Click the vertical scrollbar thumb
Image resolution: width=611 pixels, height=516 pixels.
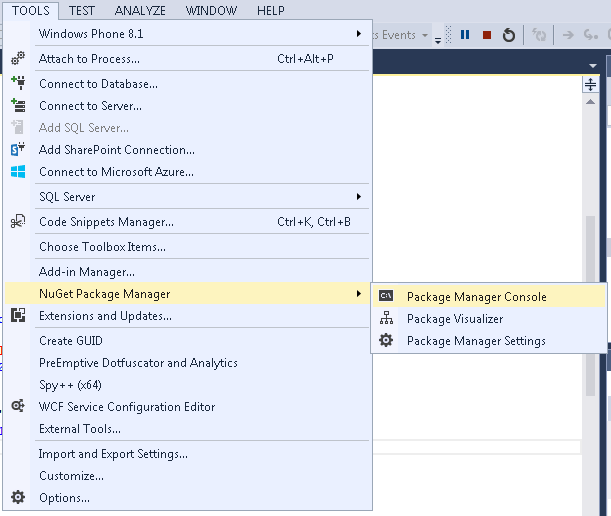point(590,306)
